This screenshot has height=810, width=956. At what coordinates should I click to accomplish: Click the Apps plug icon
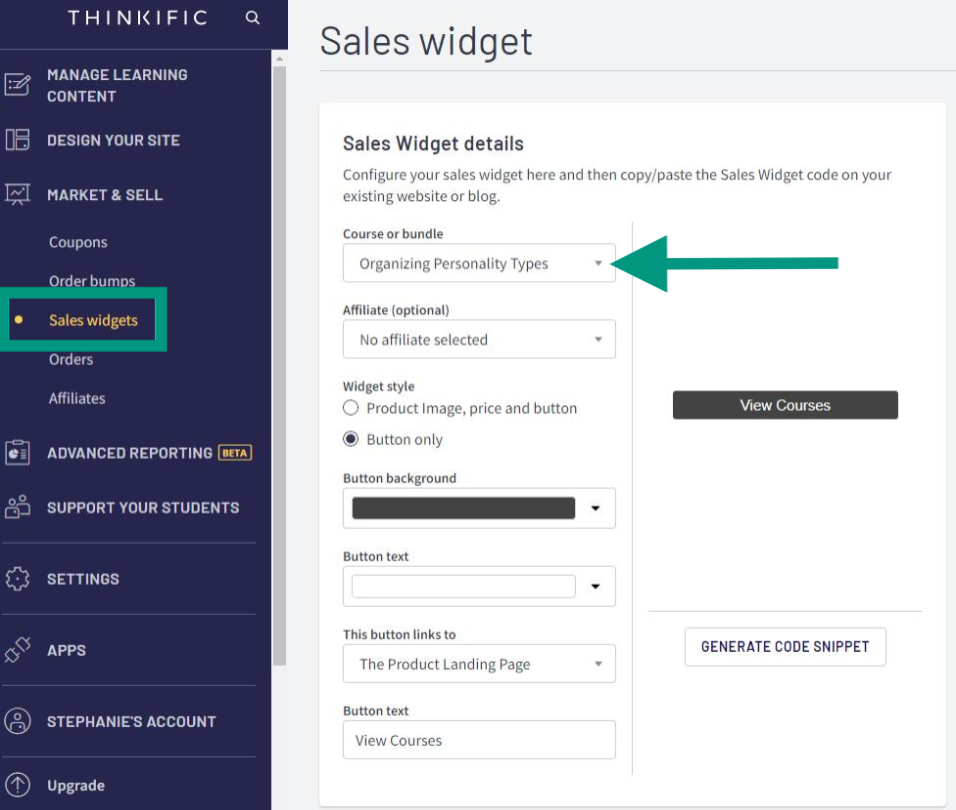coord(18,650)
